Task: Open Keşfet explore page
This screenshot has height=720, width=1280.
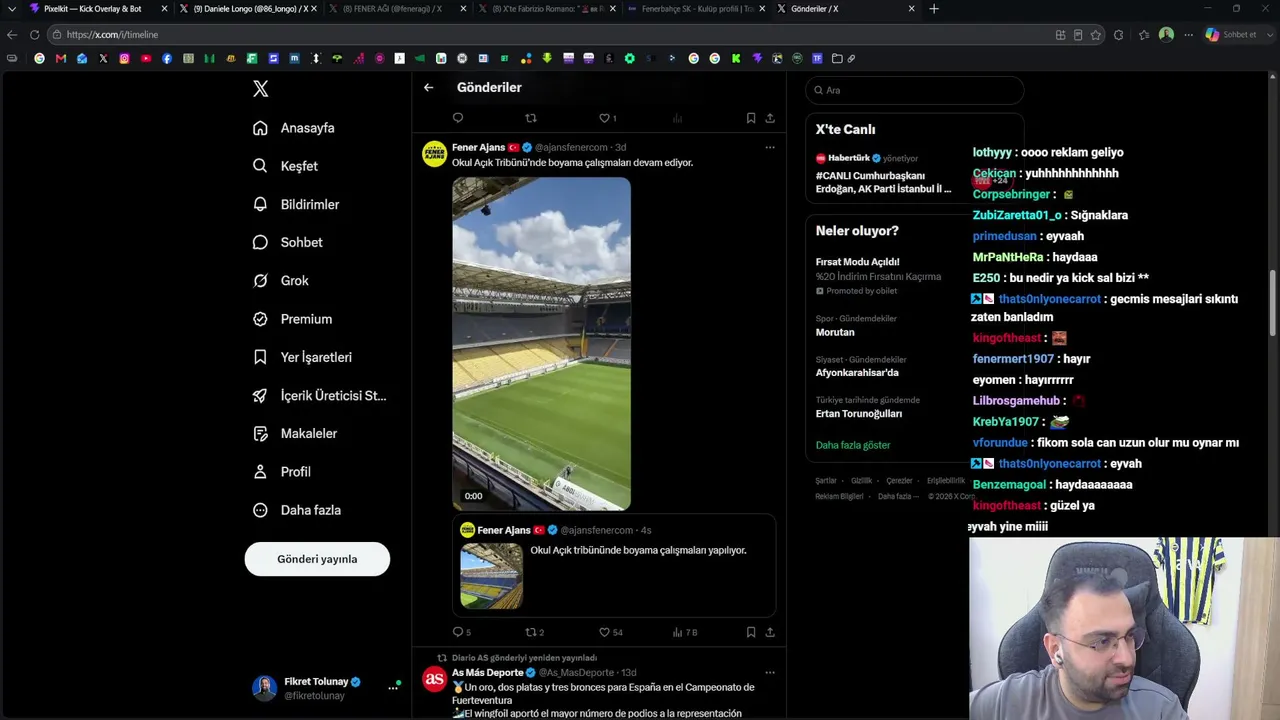Action: click(286, 166)
